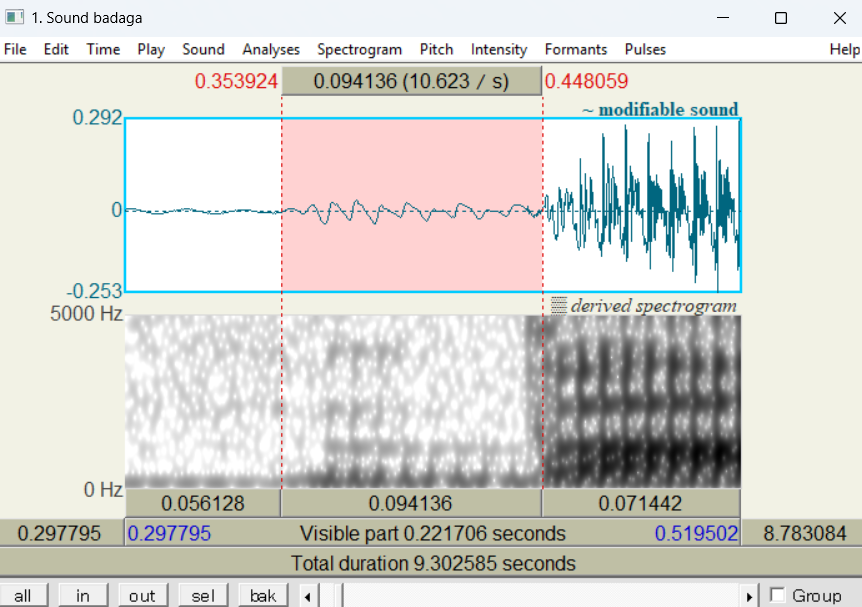Image resolution: width=862 pixels, height=607 pixels.
Task: Open the Edit menu
Action: (56, 49)
